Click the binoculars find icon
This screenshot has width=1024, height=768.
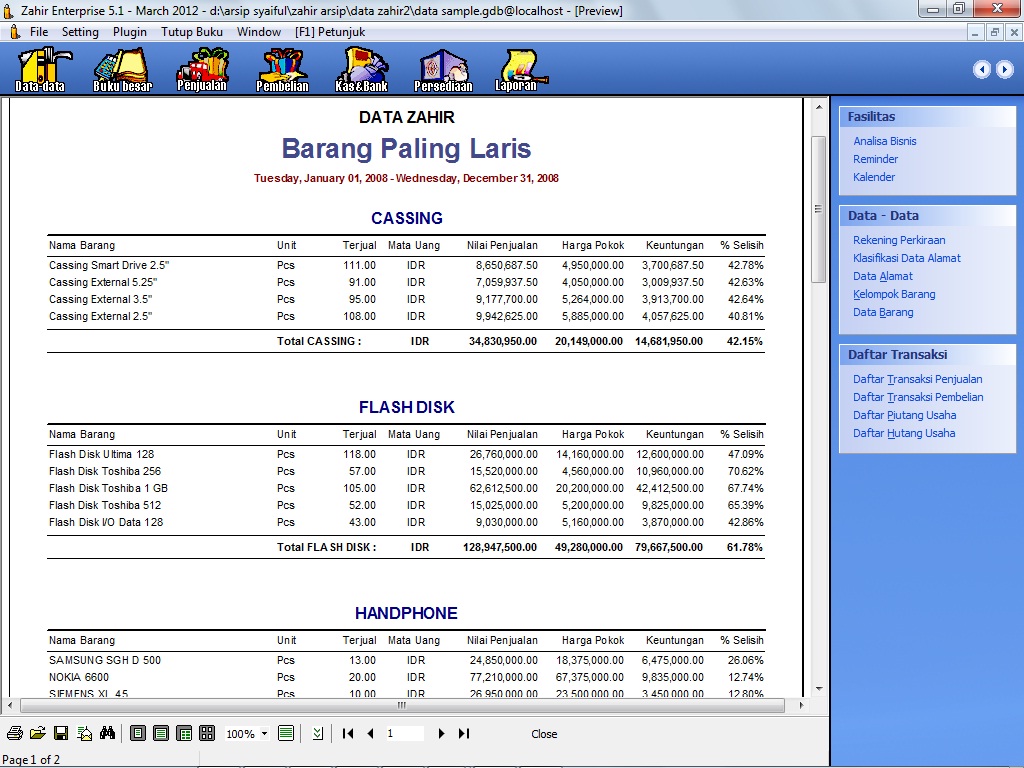tap(108, 734)
